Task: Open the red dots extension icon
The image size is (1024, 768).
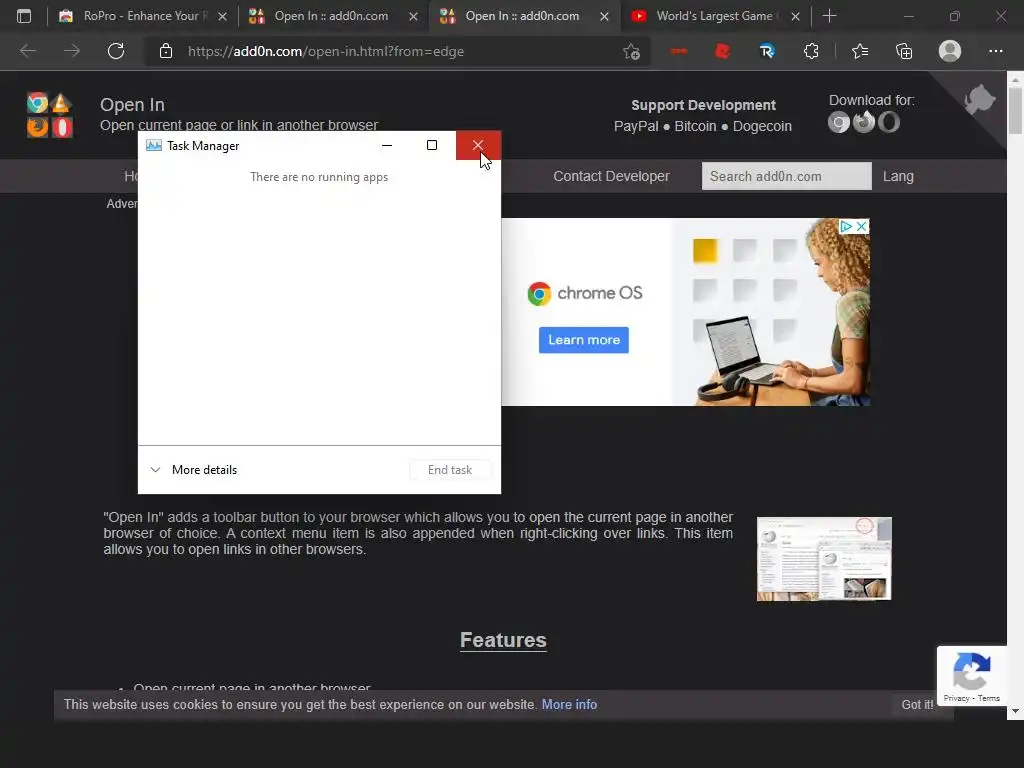Action: pyautogui.click(x=679, y=51)
